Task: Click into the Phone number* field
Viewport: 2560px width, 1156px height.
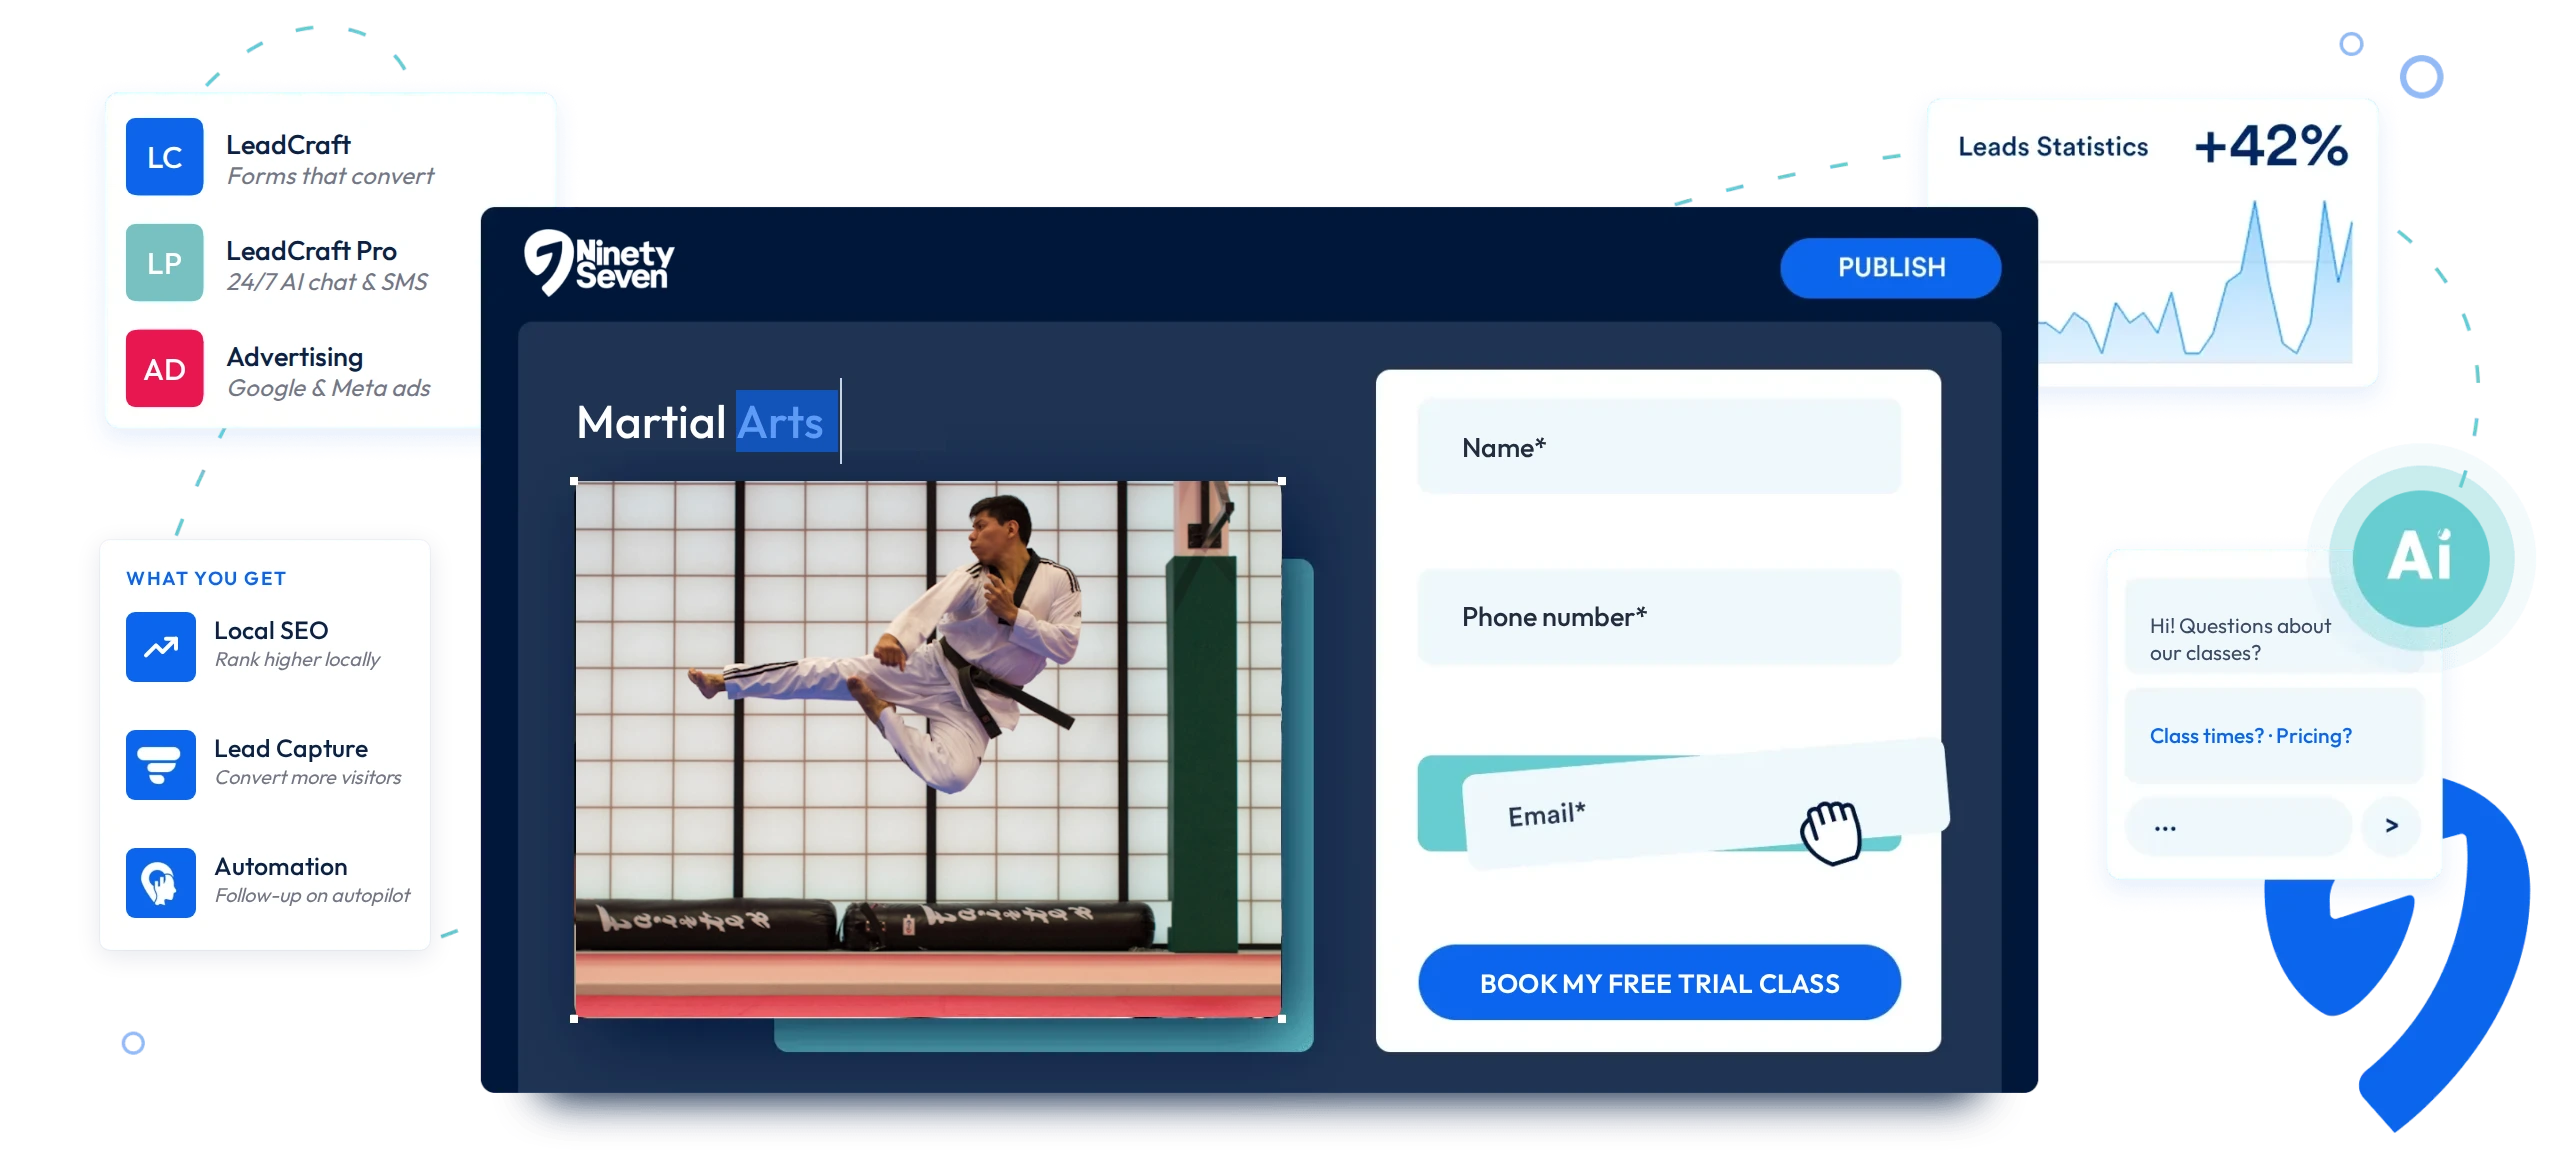Action: pyautogui.click(x=1659, y=617)
